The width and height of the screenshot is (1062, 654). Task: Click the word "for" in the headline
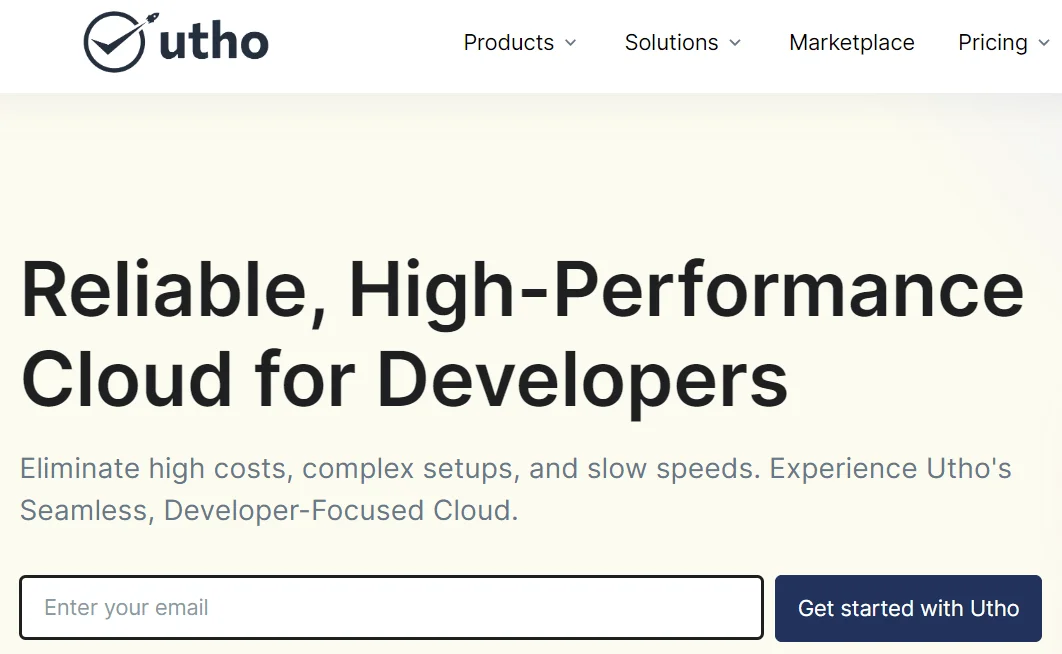[x=304, y=380]
